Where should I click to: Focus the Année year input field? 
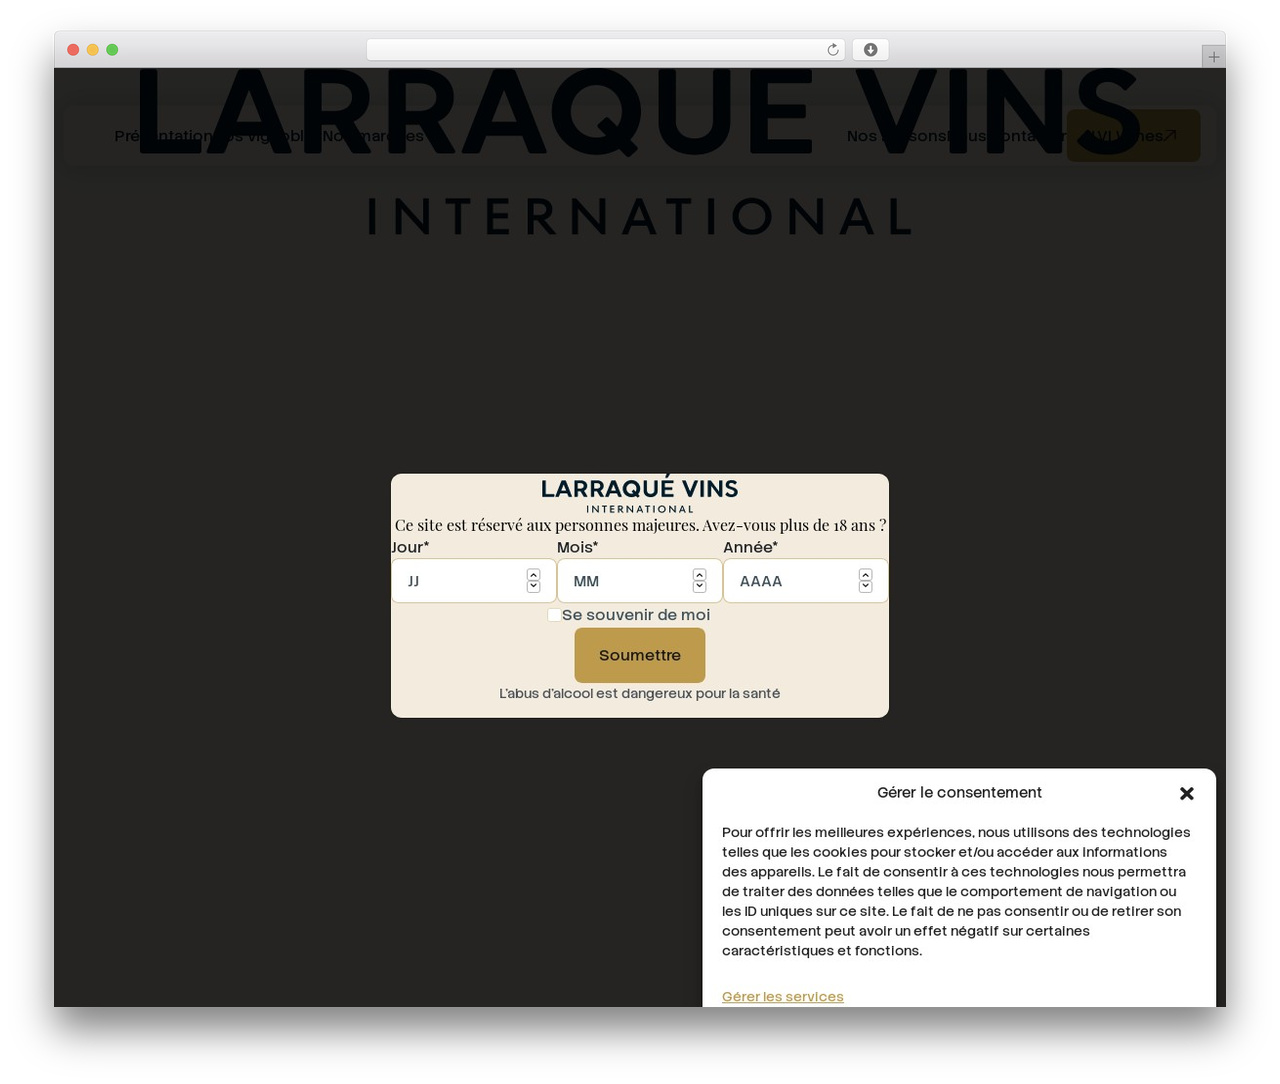coord(805,581)
